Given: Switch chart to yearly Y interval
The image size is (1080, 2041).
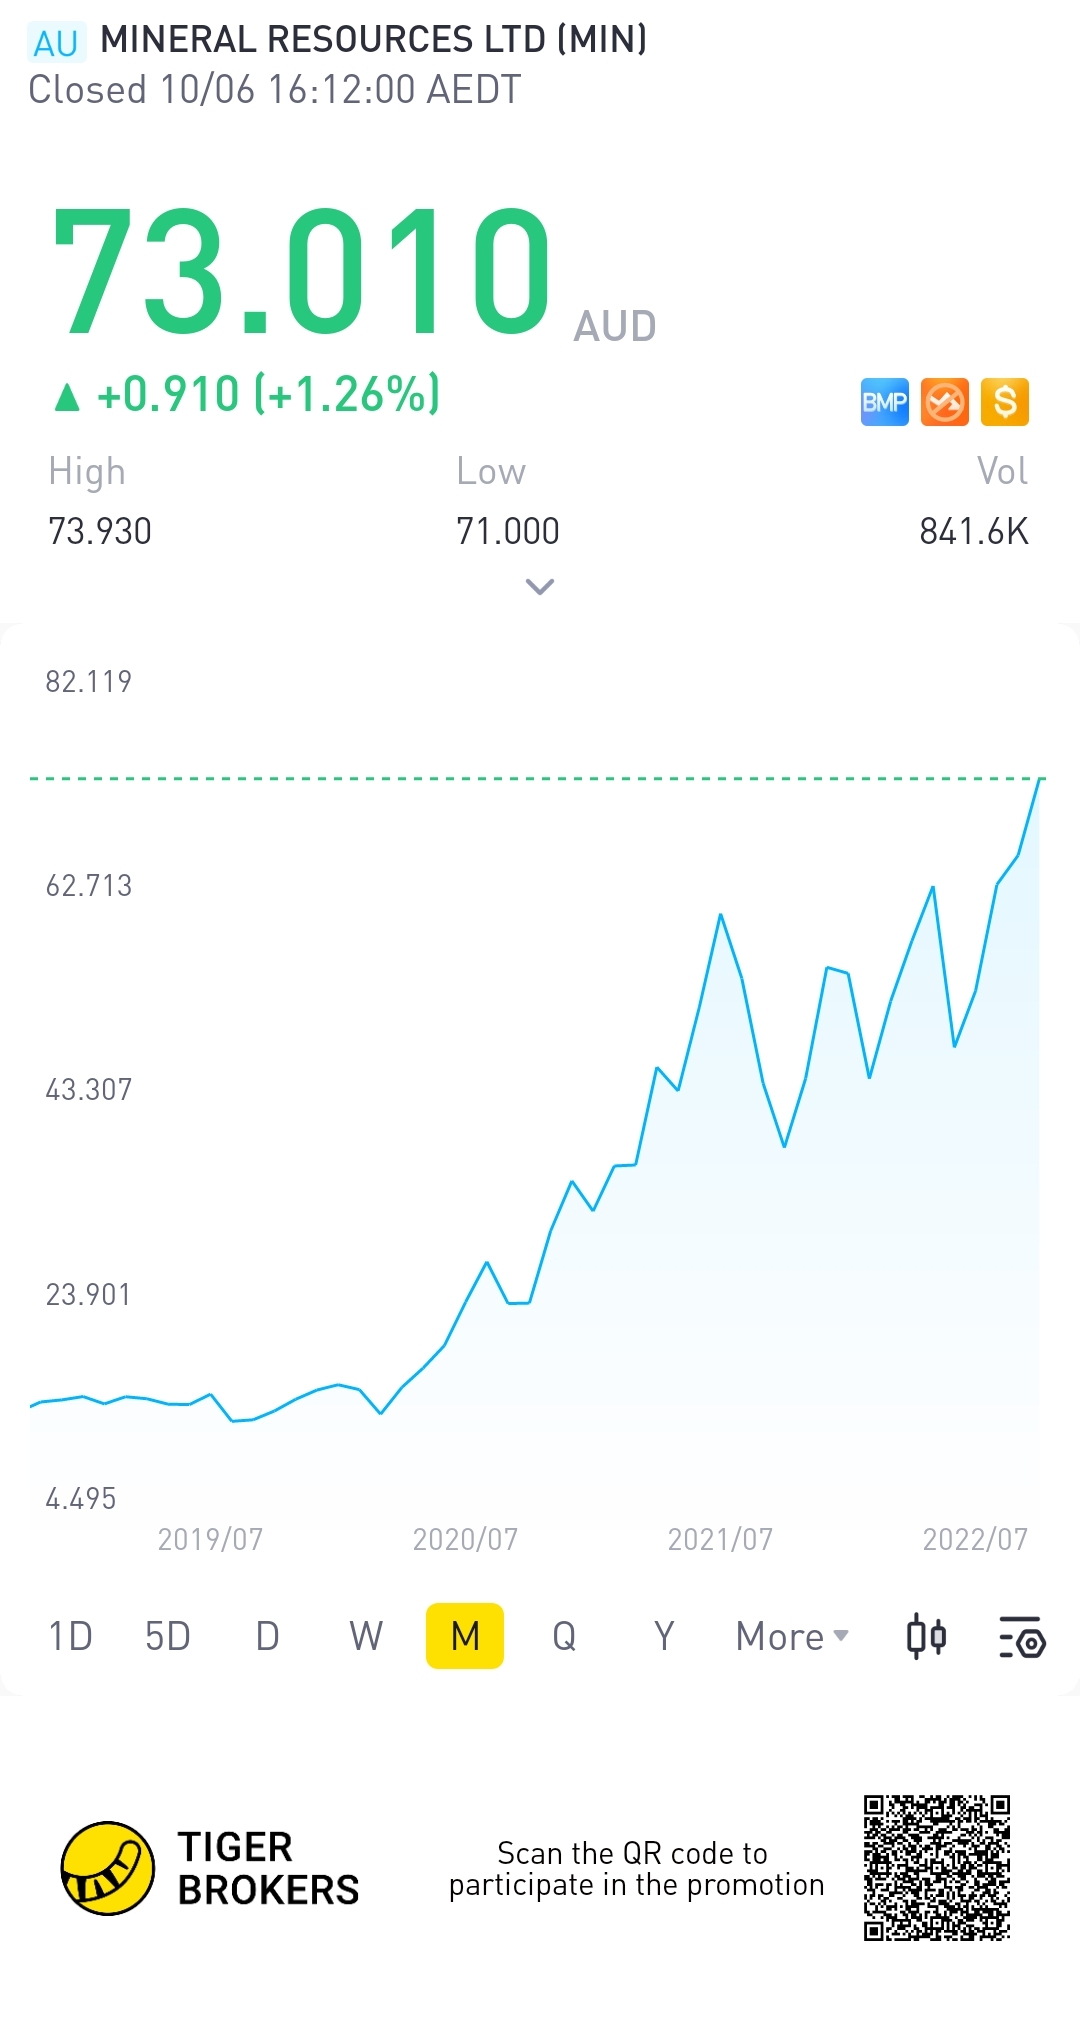Looking at the screenshot, I should (x=664, y=1637).
